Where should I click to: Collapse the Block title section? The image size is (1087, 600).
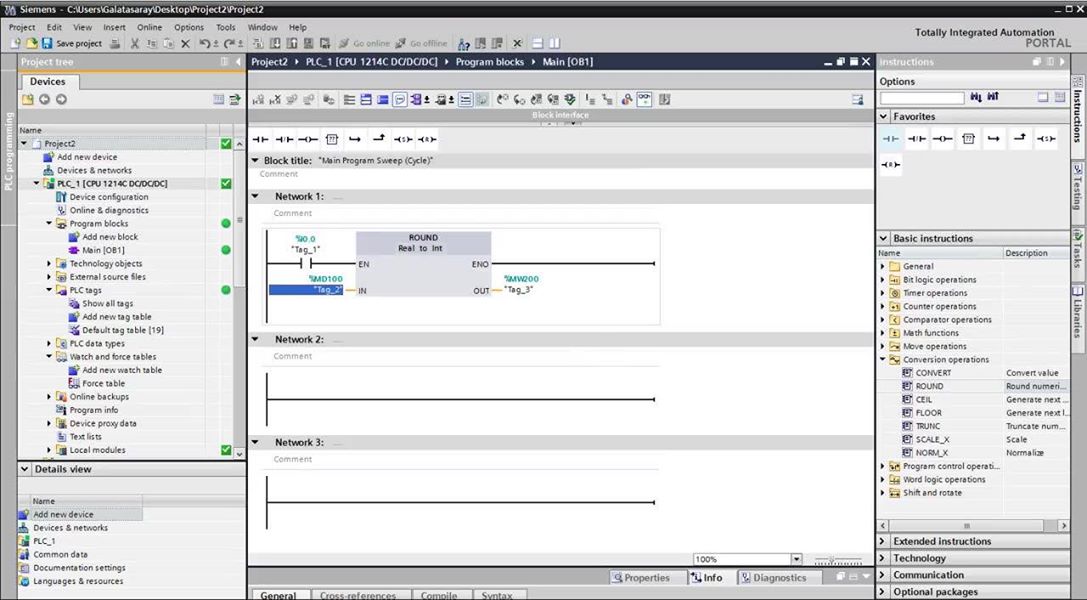(255, 160)
